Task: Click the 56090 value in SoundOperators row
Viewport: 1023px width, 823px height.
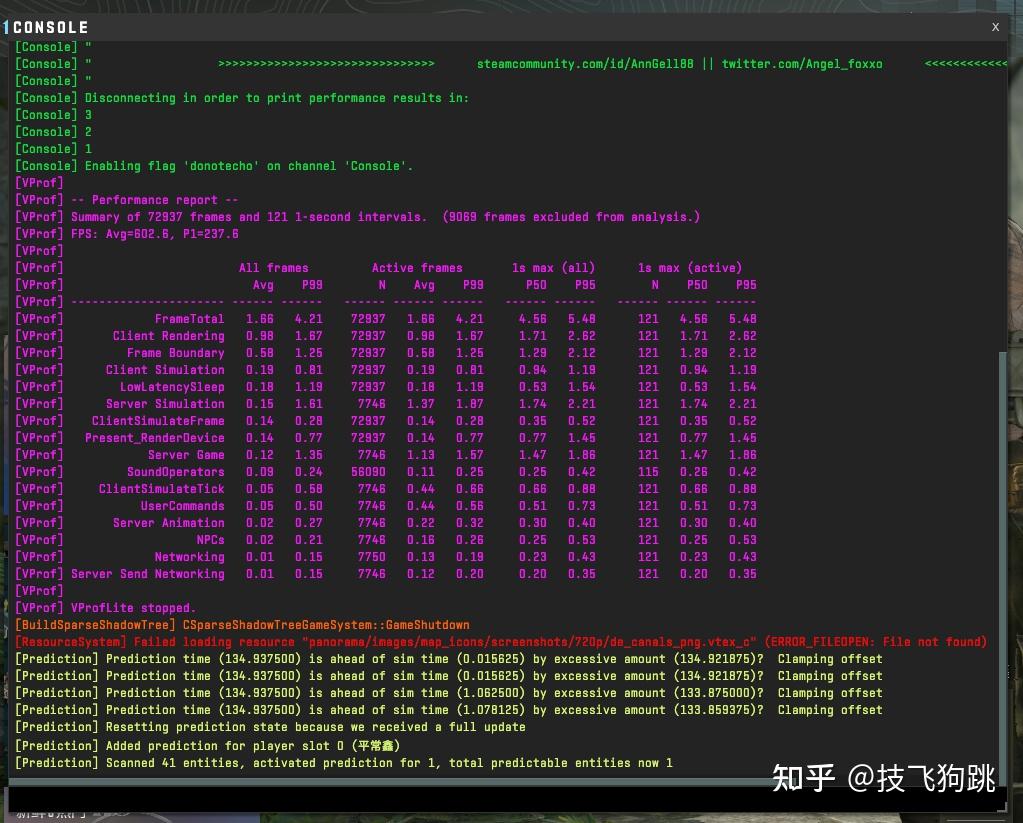Action: [x=368, y=471]
